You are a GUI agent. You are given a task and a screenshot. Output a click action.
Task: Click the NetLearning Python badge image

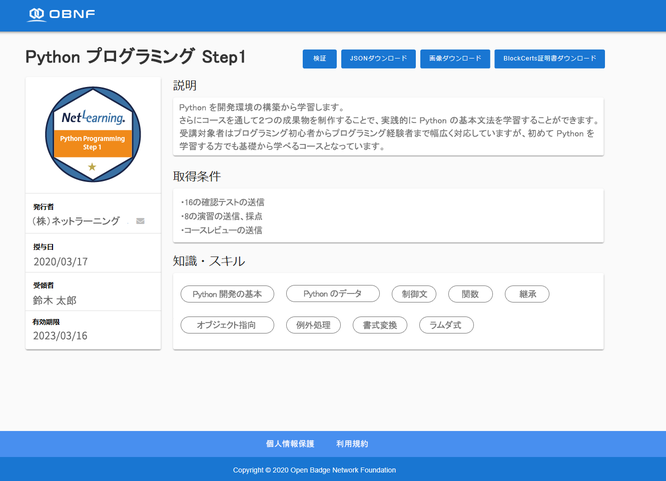pyautogui.click(x=93, y=134)
